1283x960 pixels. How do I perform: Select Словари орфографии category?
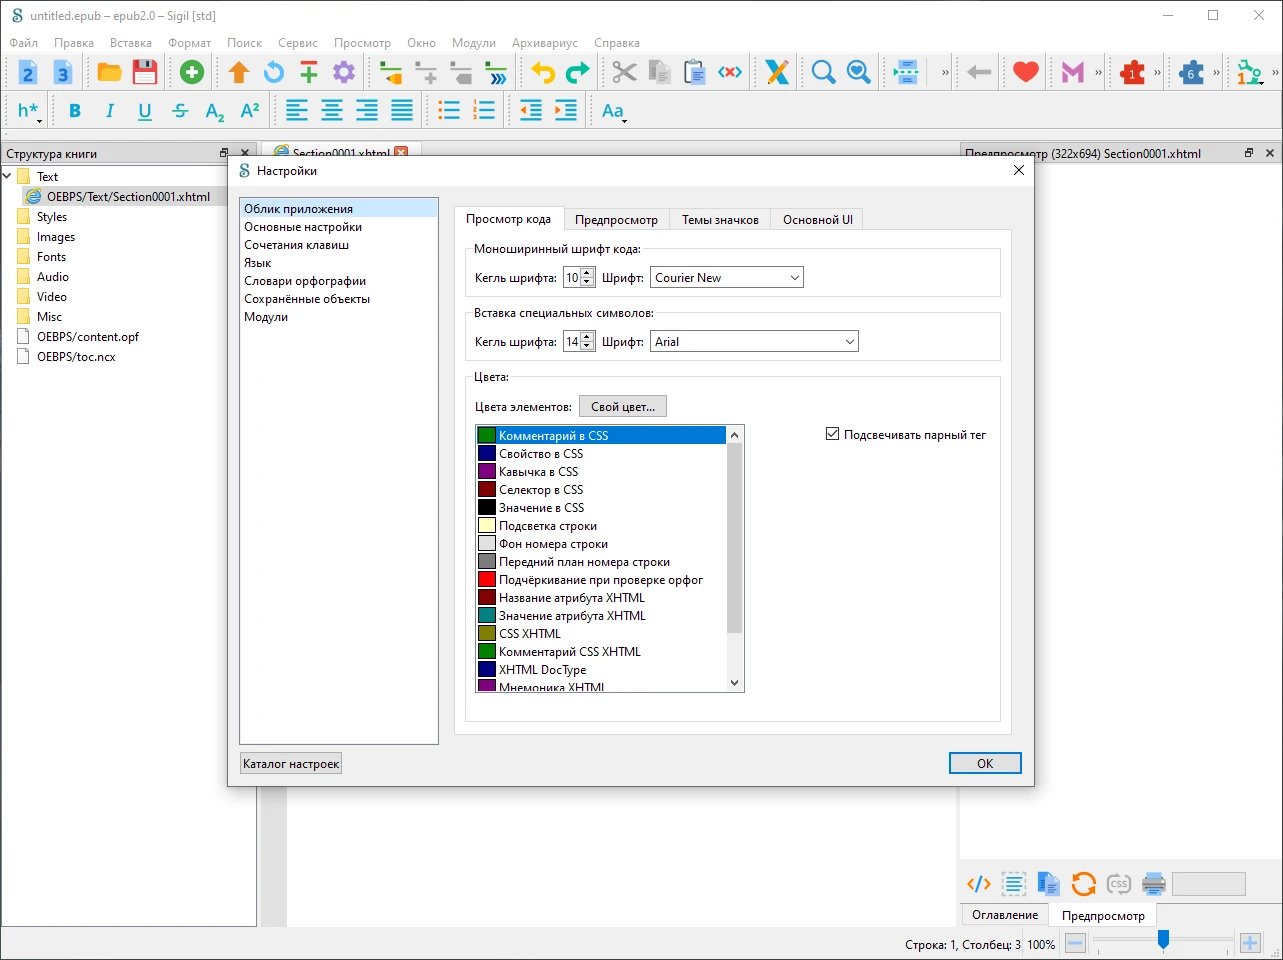(x=339, y=281)
